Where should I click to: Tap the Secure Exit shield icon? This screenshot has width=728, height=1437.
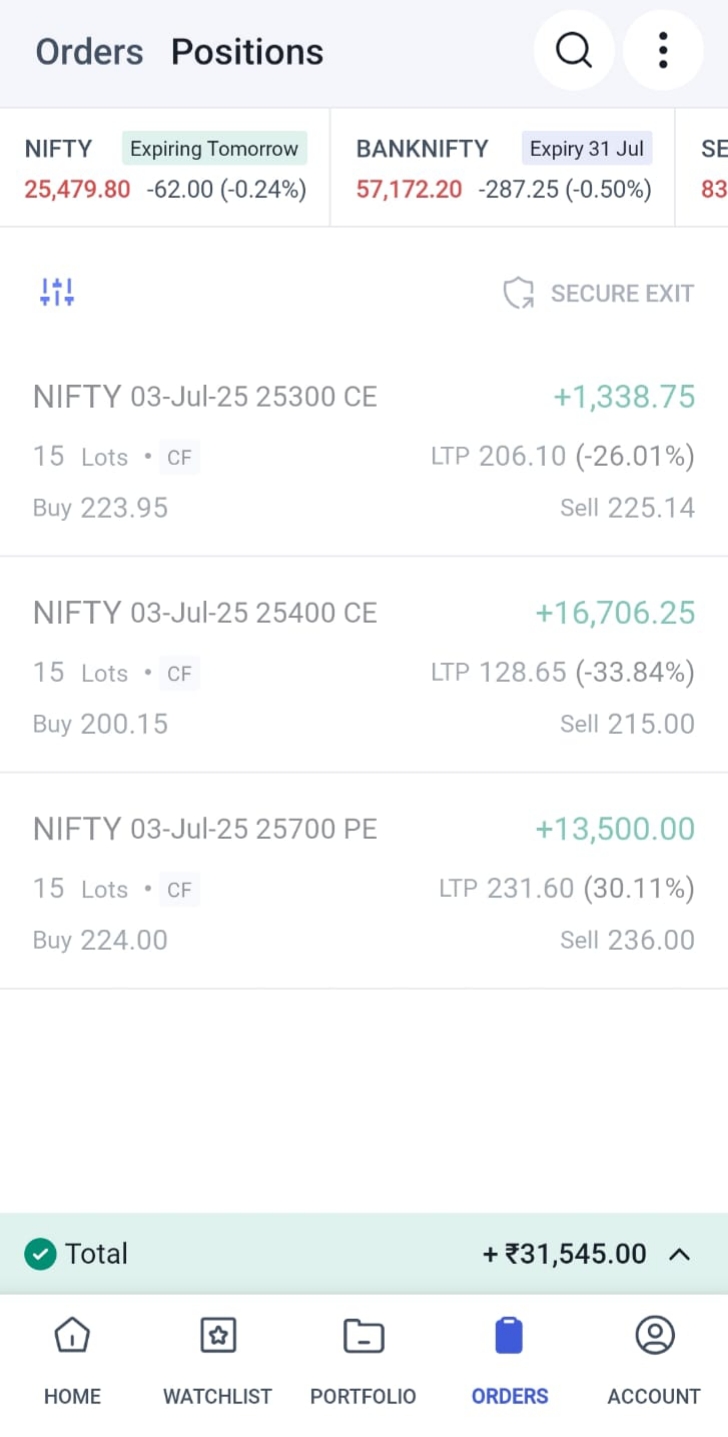[x=518, y=293]
